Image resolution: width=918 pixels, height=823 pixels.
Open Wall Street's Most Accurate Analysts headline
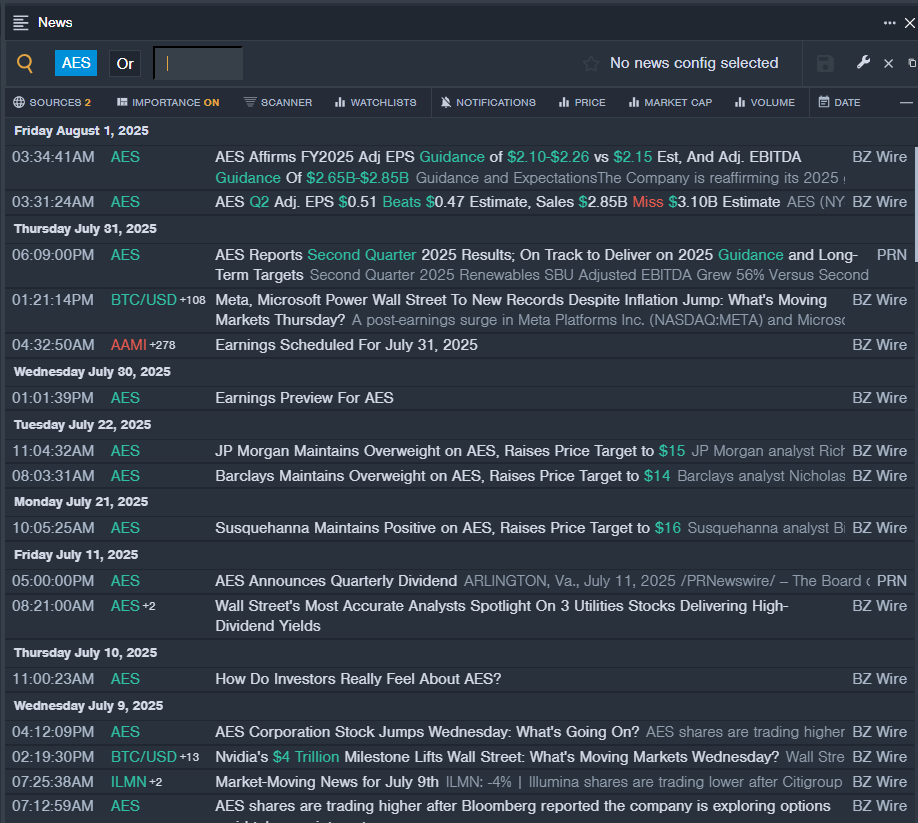(x=502, y=616)
